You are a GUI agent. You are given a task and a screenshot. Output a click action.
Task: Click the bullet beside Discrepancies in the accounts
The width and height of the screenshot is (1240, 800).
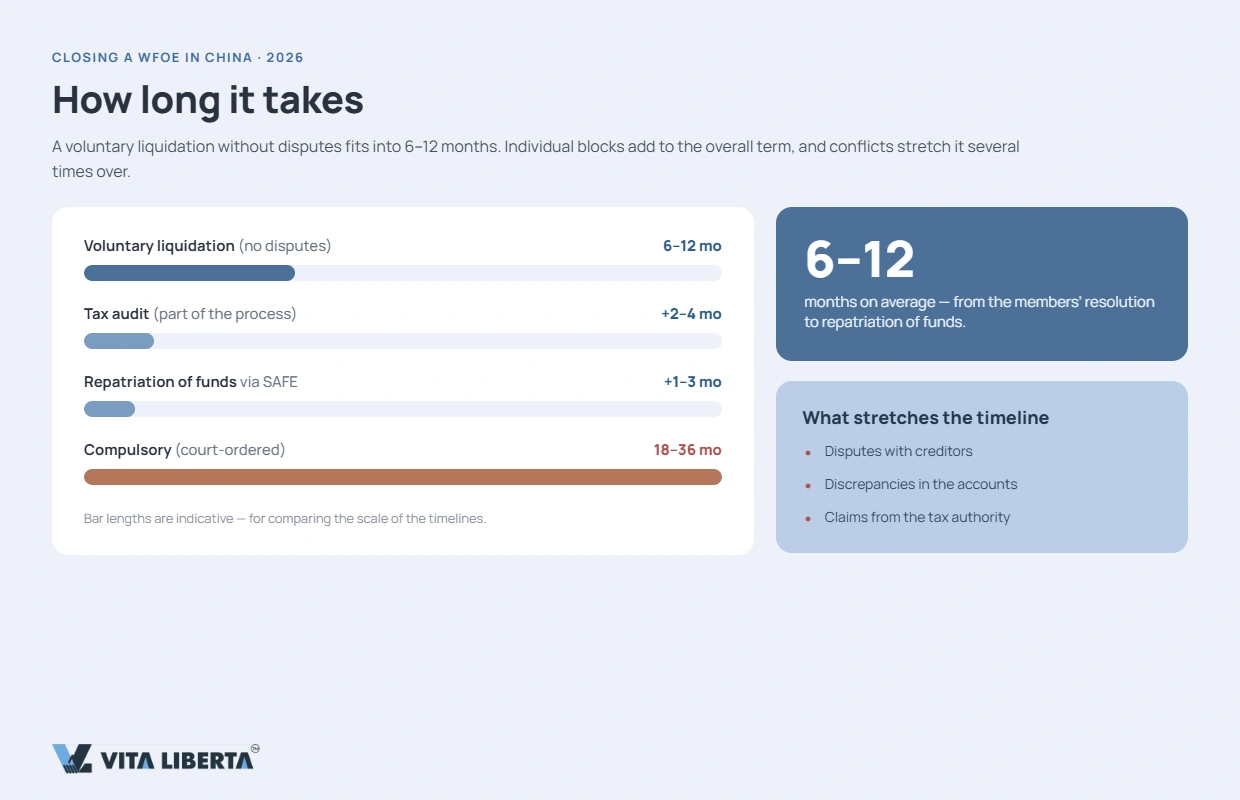[808, 485]
